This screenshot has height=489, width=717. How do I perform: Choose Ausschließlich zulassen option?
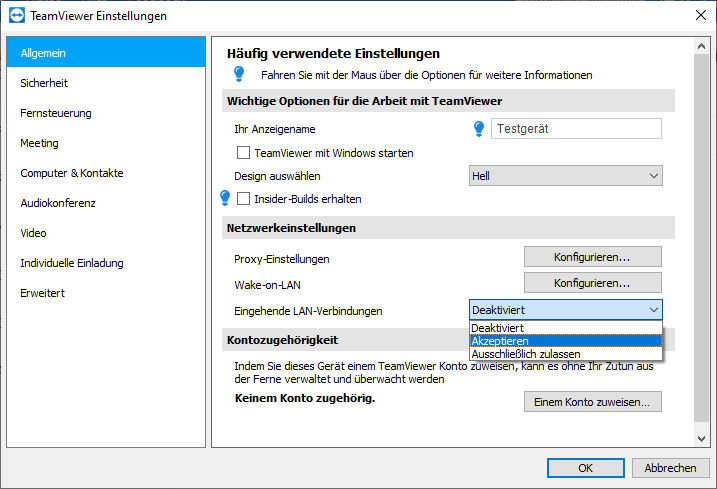566,354
